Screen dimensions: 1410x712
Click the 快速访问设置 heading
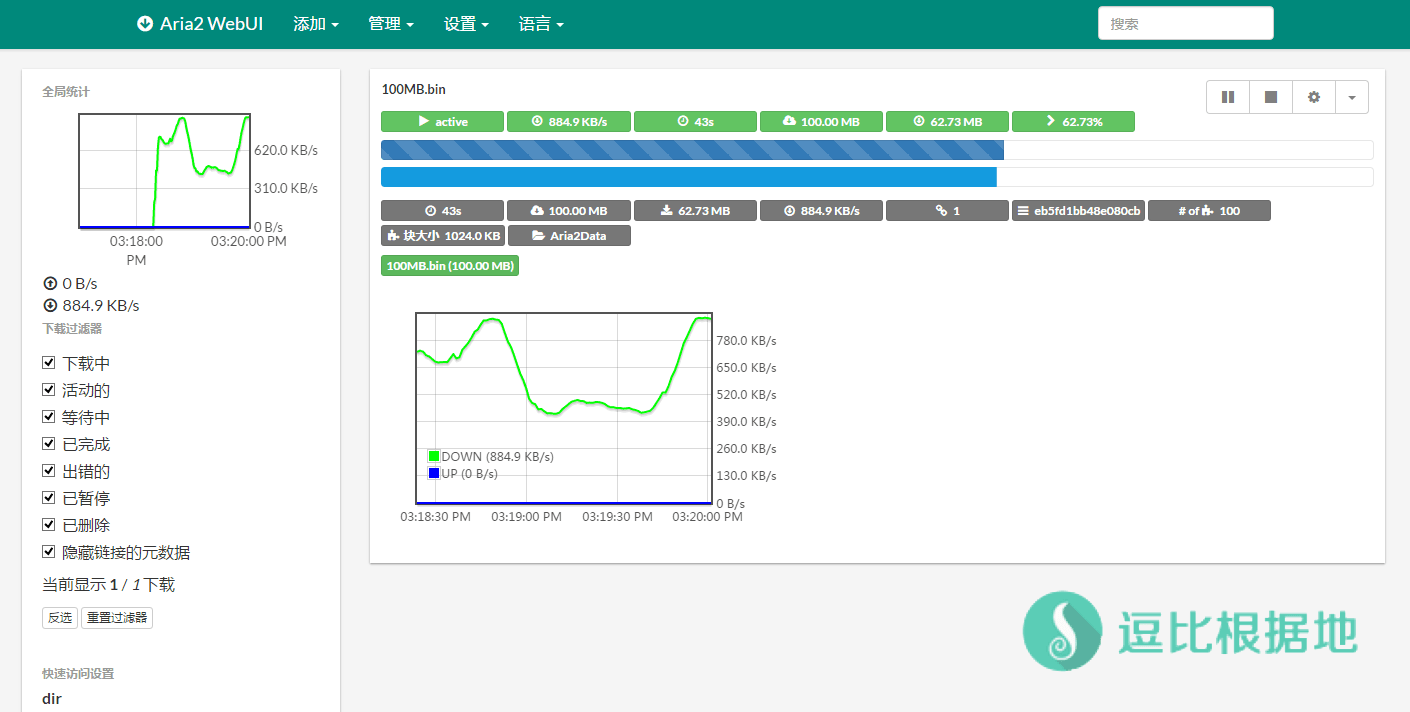[x=78, y=674]
